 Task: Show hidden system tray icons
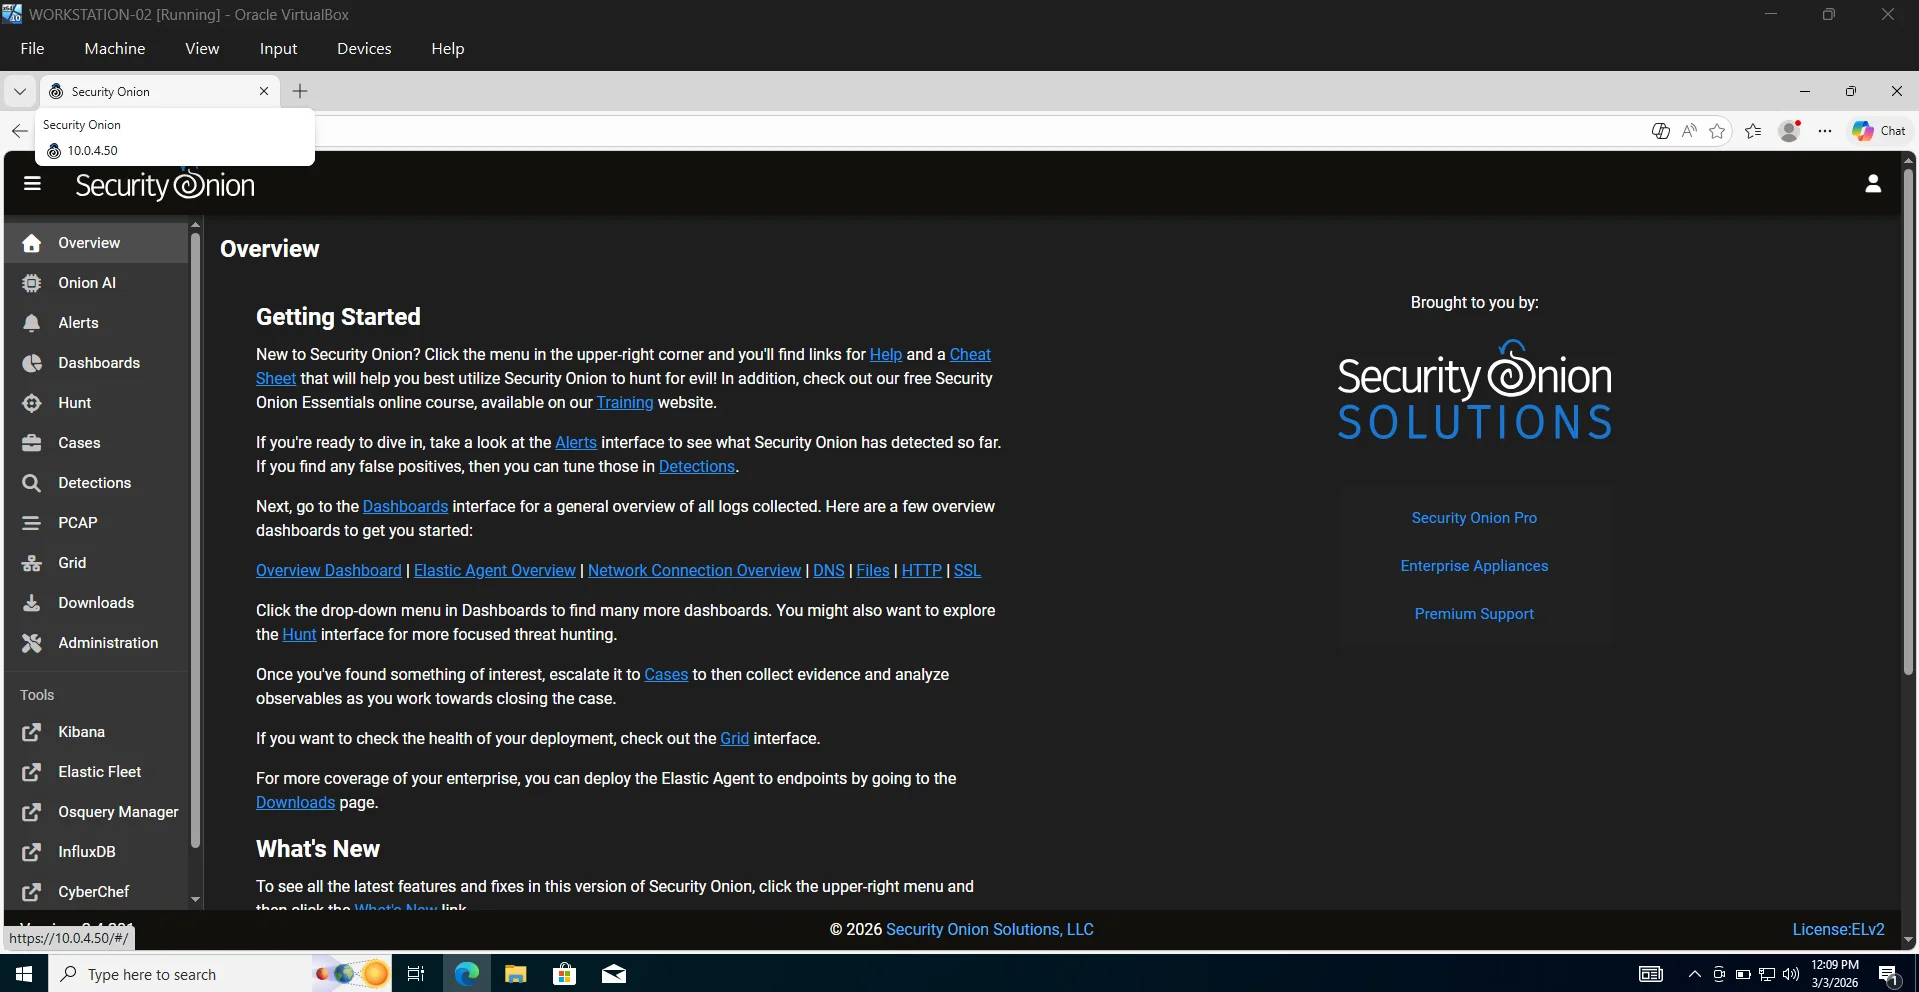(x=1694, y=974)
